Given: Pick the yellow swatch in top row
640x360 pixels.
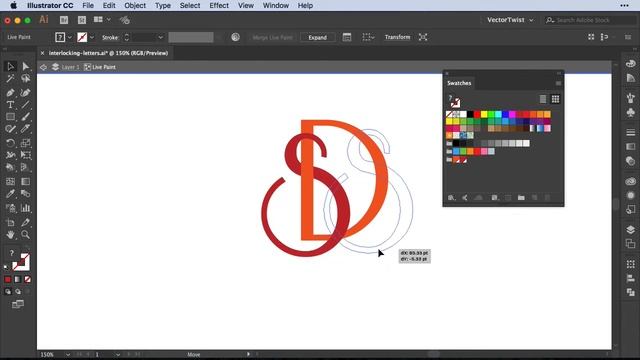Looking at the screenshot, I should 484,114.
